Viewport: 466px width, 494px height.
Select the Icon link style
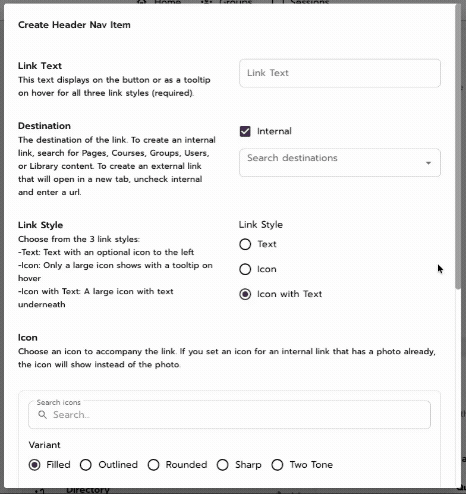[x=245, y=269]
